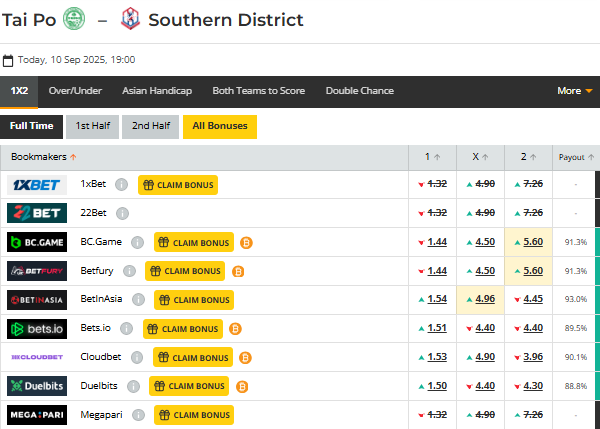
Task: Sort by Bookmakers column arrow
Action: (73, 157)
